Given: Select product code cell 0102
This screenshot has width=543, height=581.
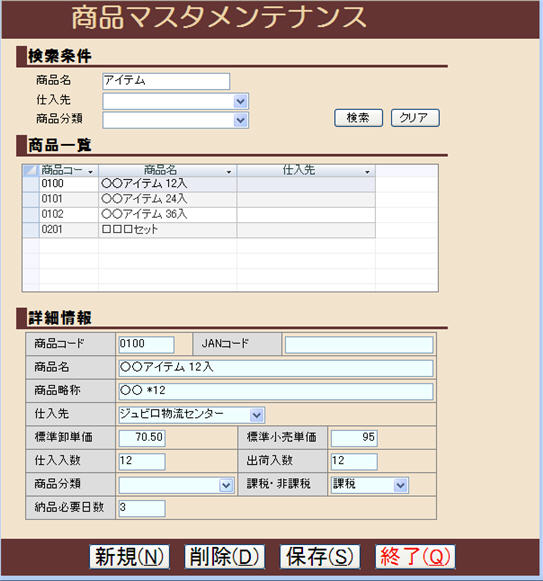Looking at the screenshot, I should point(69,215).
